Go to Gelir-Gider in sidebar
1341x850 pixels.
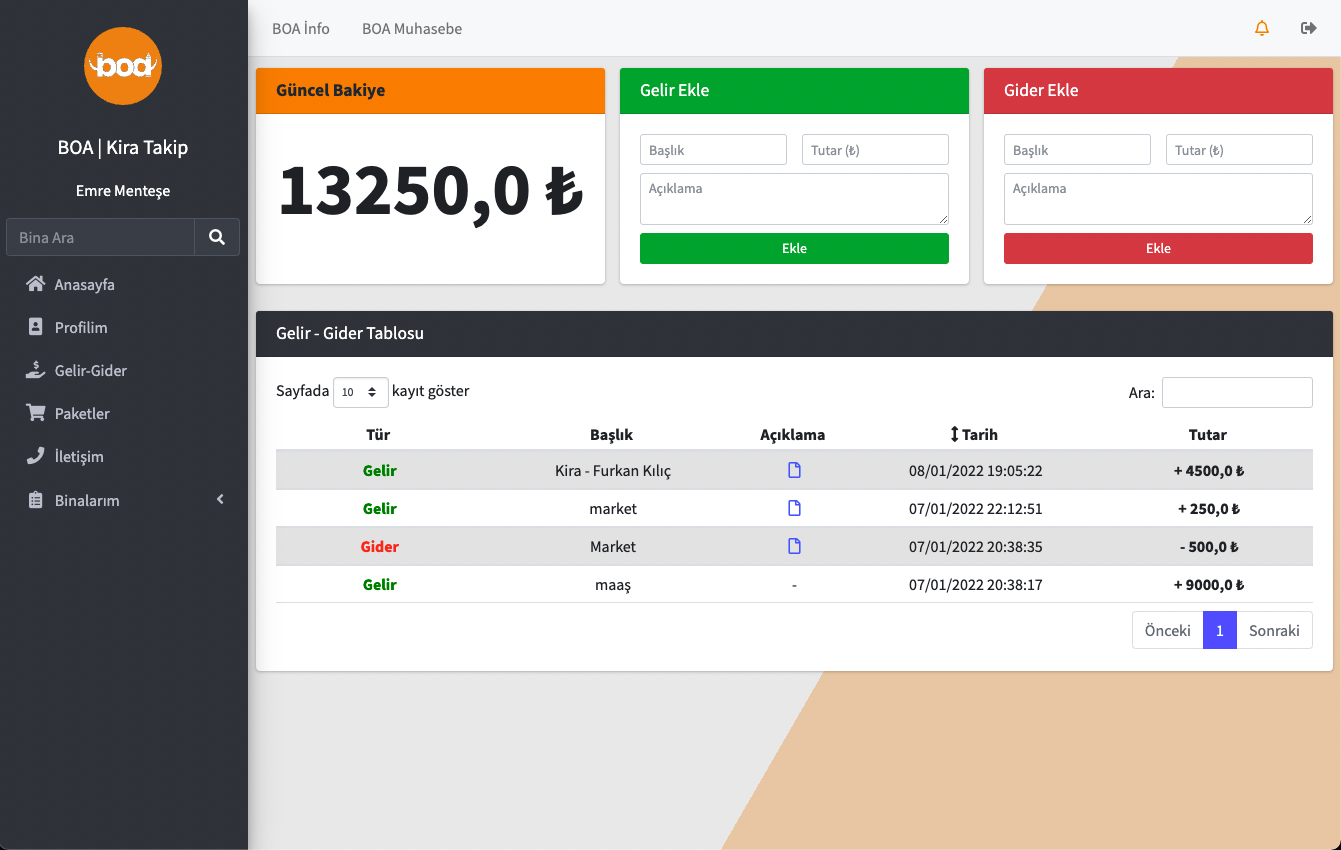tap(90, 371)
